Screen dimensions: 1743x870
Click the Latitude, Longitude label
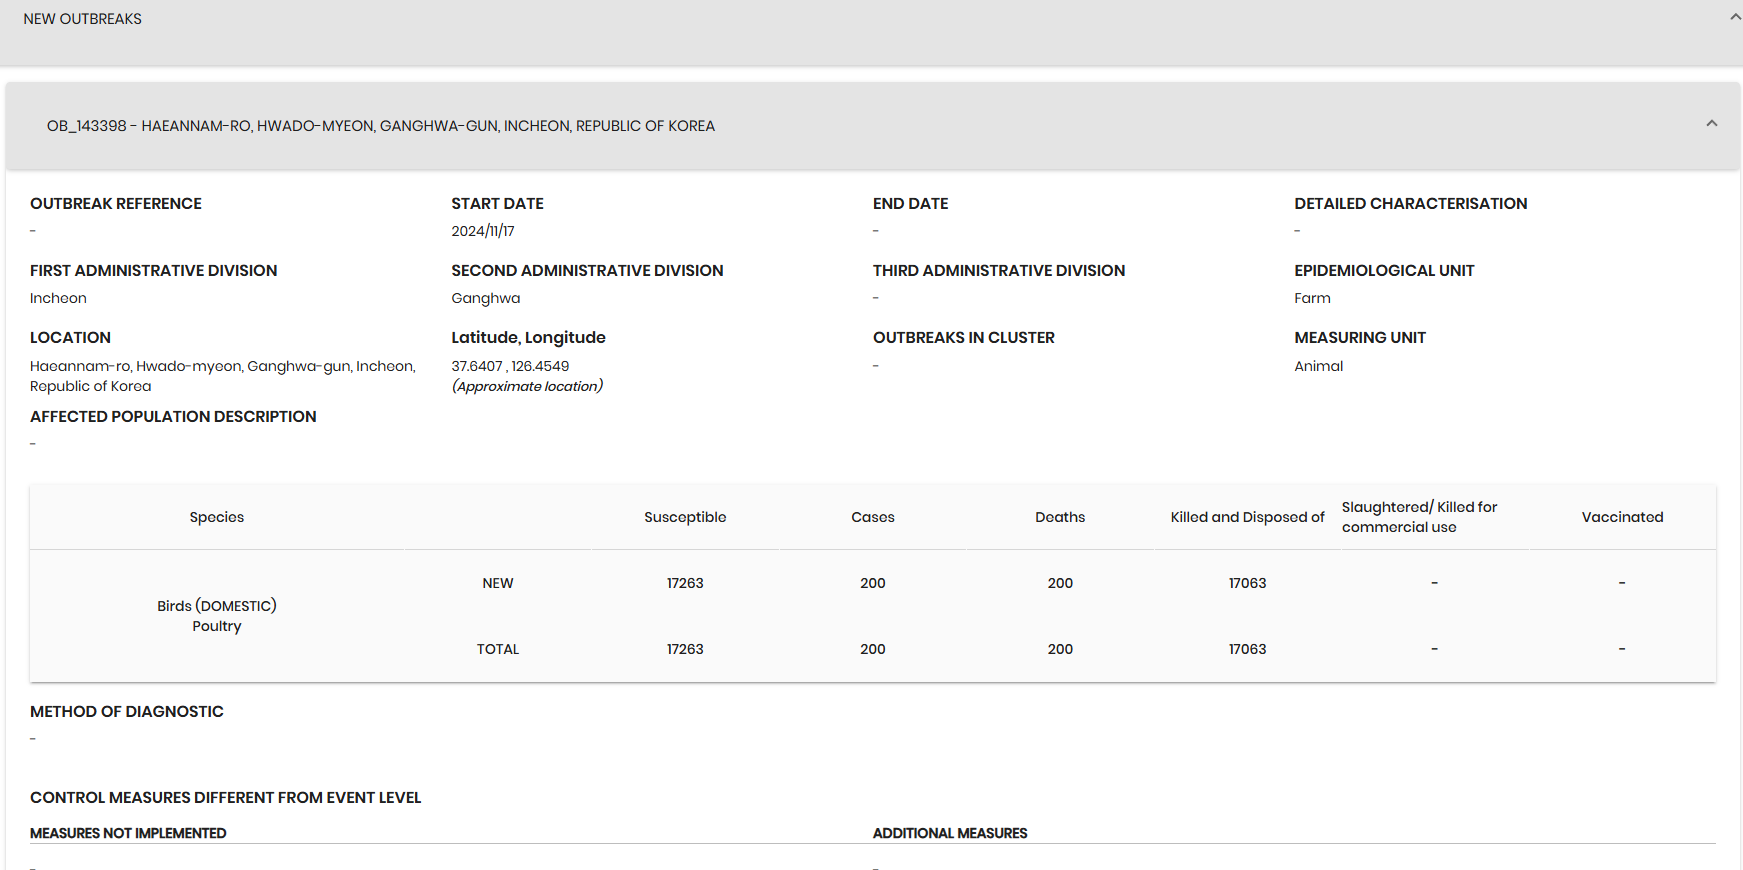(528, 338)
